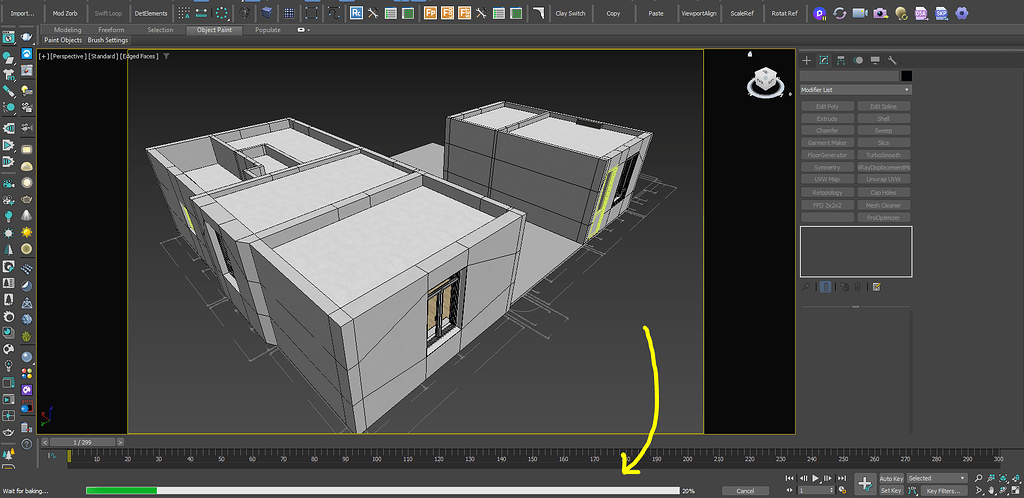The width and height of the screenshot is (1024, 498).
Task: Click the blue video camera icon
Action: click(x=860, y=12)
